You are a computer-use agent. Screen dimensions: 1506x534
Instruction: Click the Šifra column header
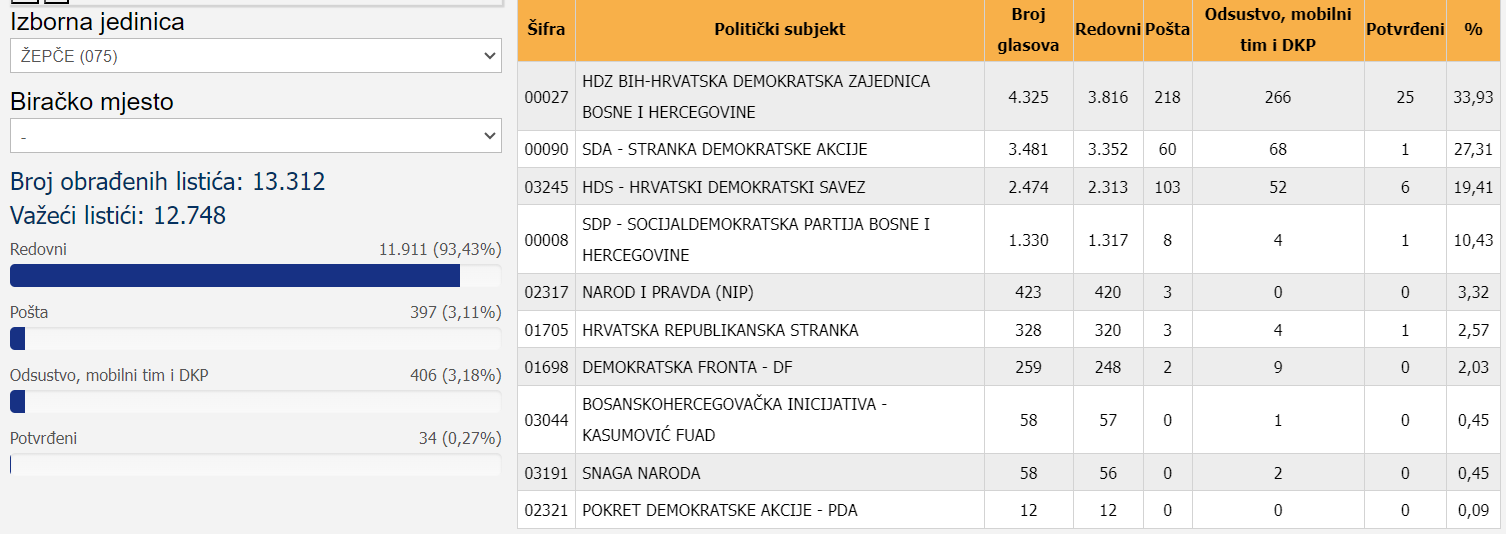(x=546, y=30)
